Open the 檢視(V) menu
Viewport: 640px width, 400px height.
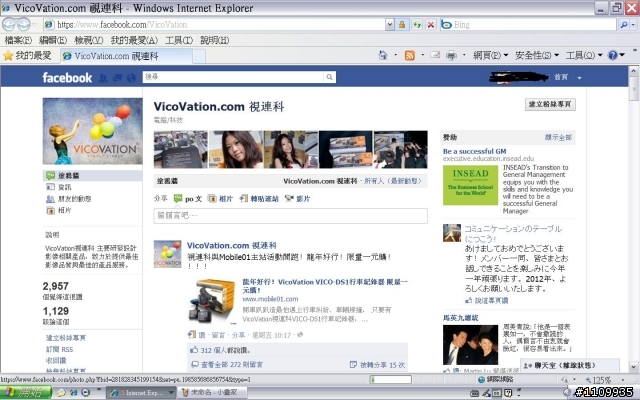point(89,40)
